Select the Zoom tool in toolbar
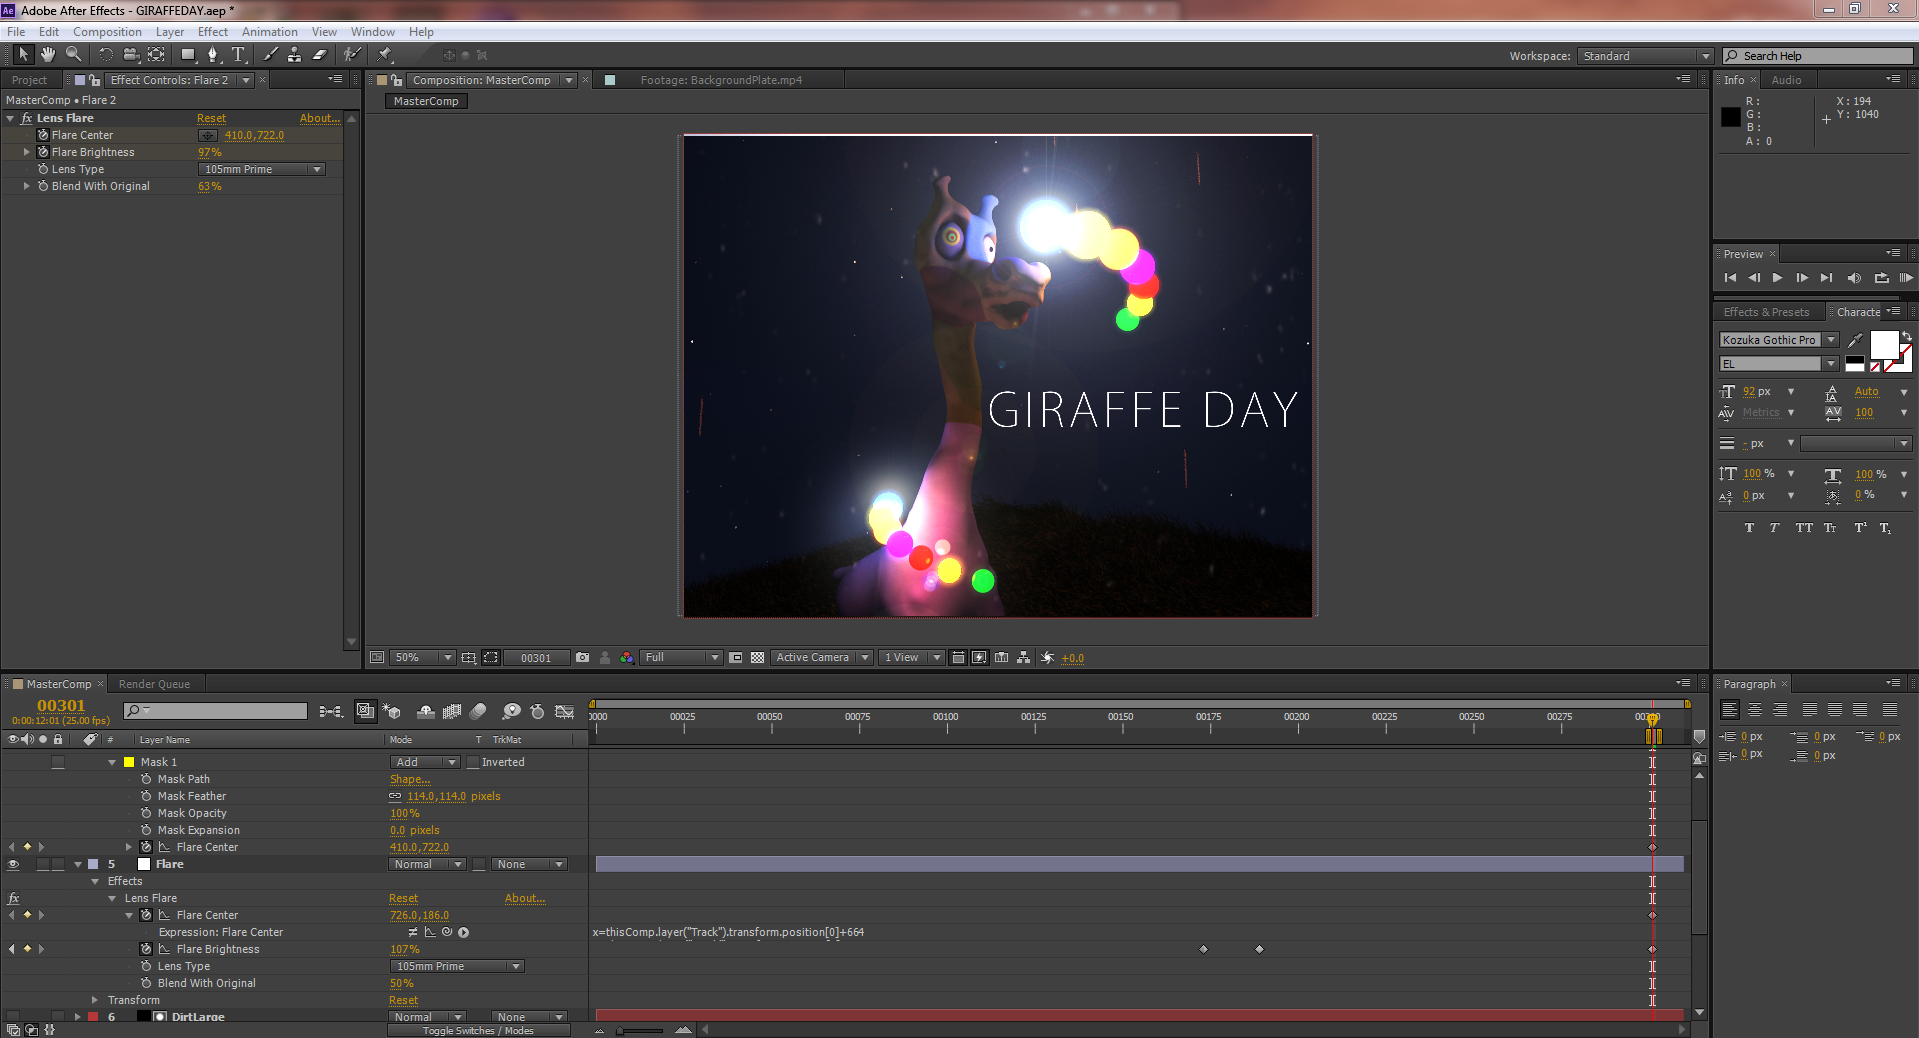Screen dimensions: 1919x1038 (x=74, y=55)
